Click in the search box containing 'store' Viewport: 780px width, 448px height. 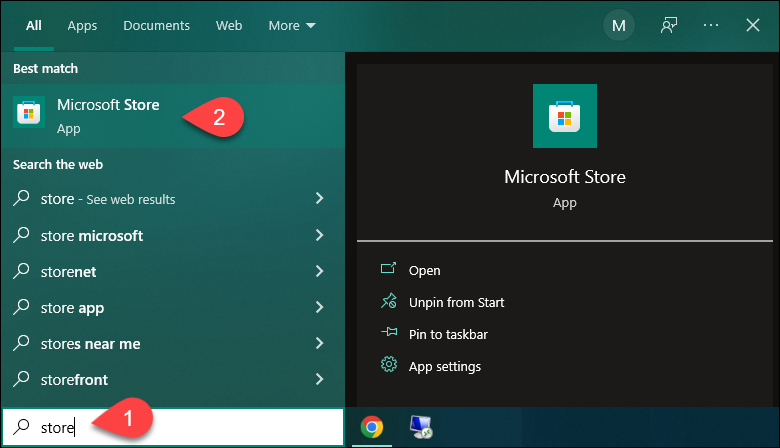tap(173, 427)
